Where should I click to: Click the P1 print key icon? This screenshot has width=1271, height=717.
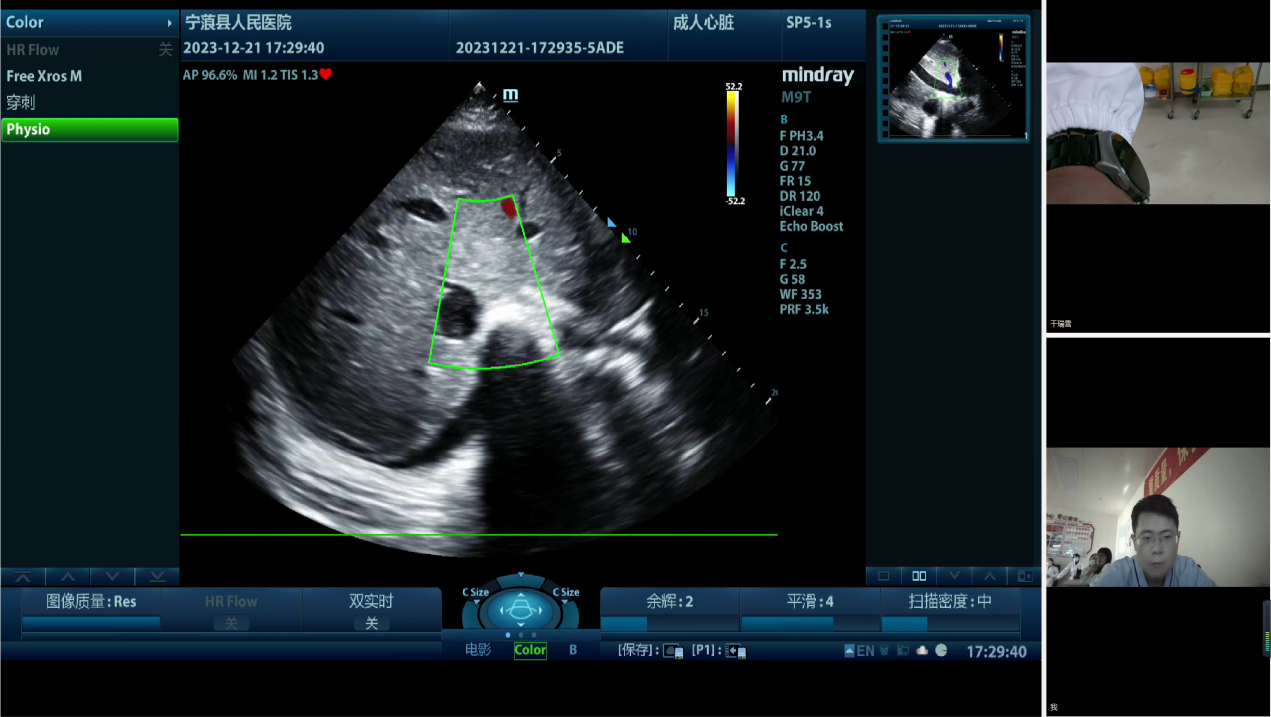tap(735, 651)
